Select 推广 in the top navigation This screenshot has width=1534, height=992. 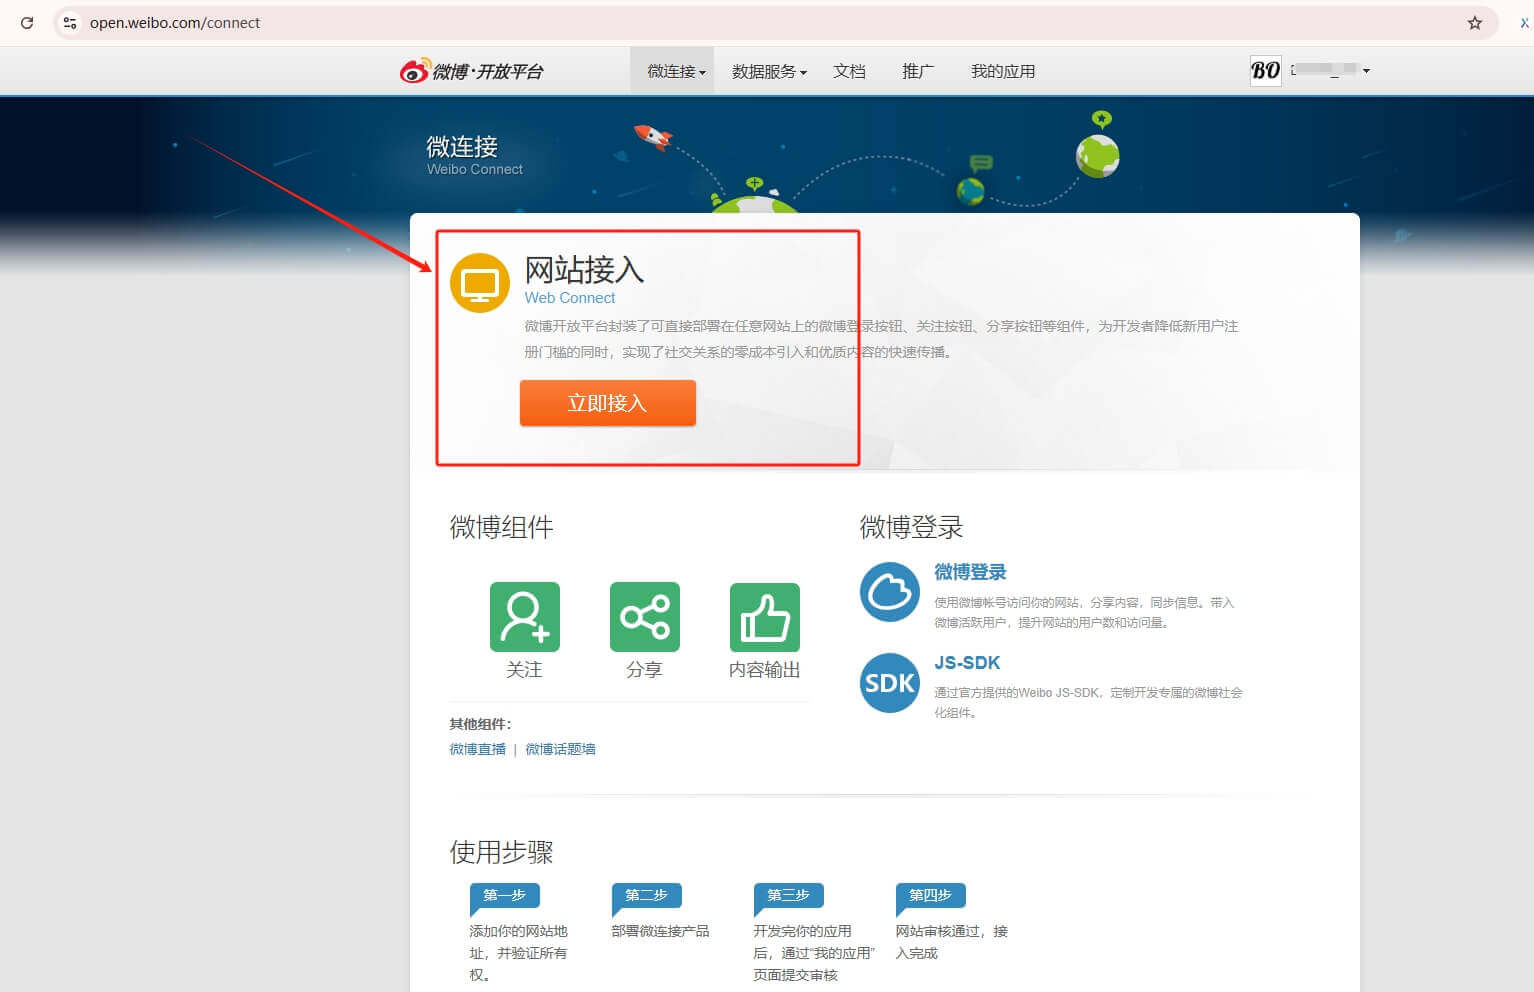(x=917, y=71)
